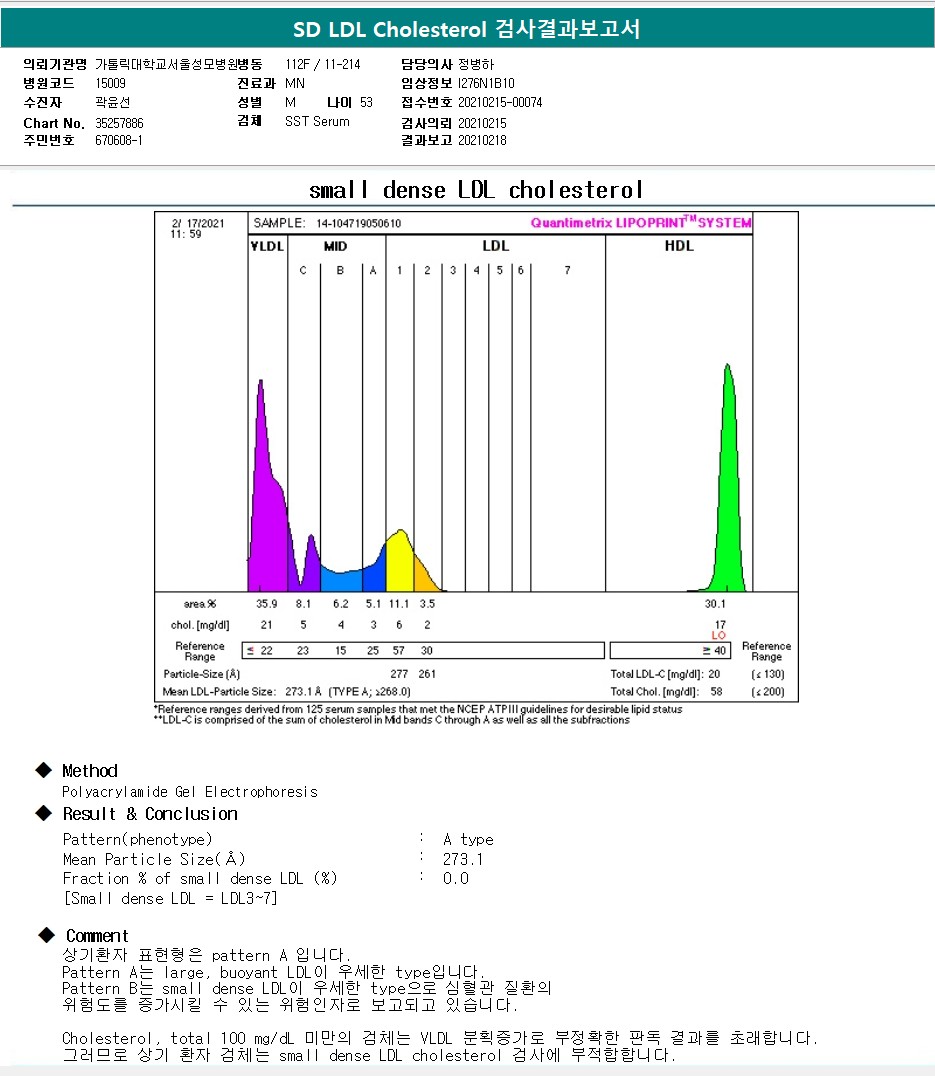Select MID C area % '8.1'
Screen dimensions: 935x1076
(x=303, y=604)
